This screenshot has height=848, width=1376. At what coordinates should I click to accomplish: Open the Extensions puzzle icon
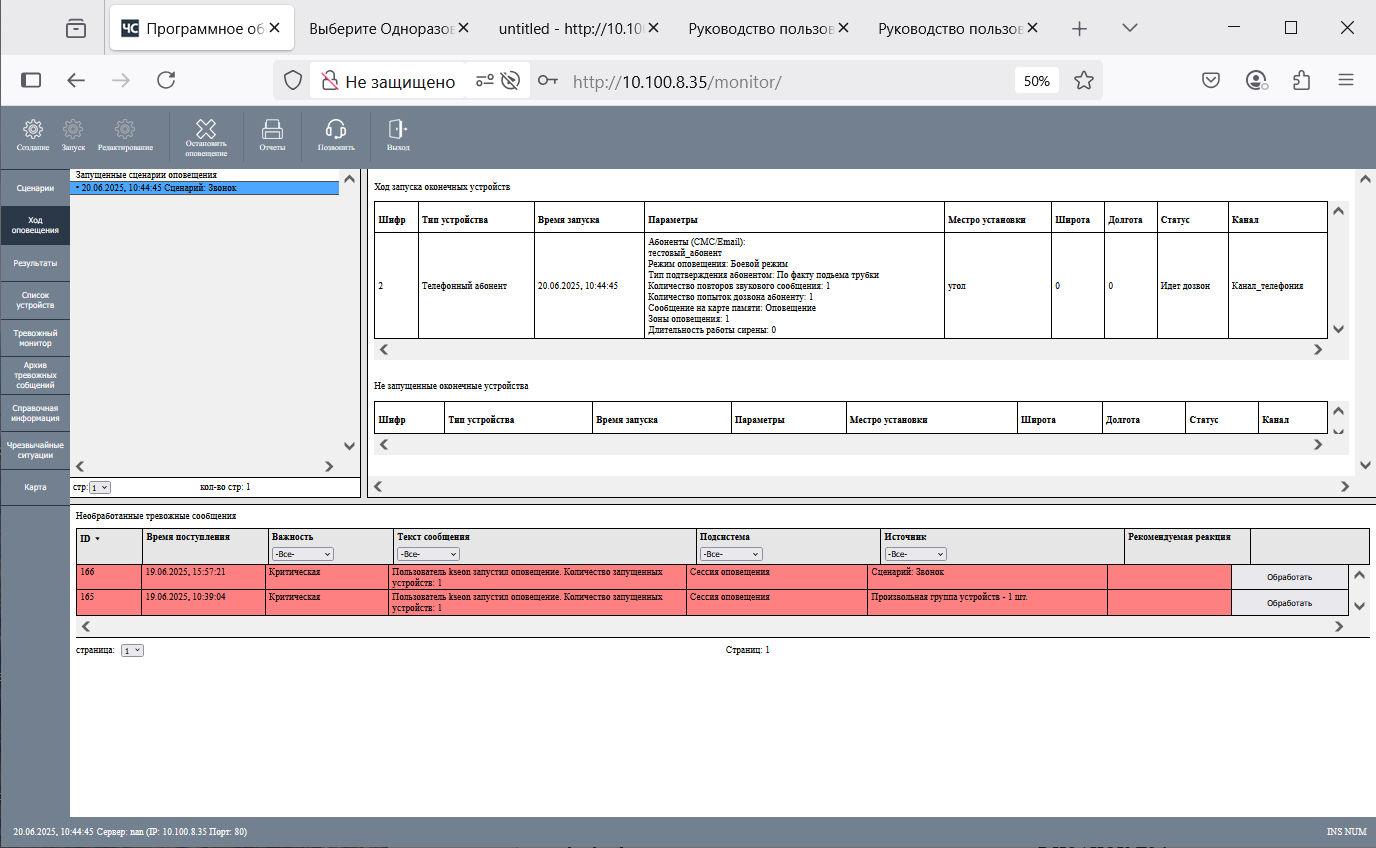[x=1302, y=81]
